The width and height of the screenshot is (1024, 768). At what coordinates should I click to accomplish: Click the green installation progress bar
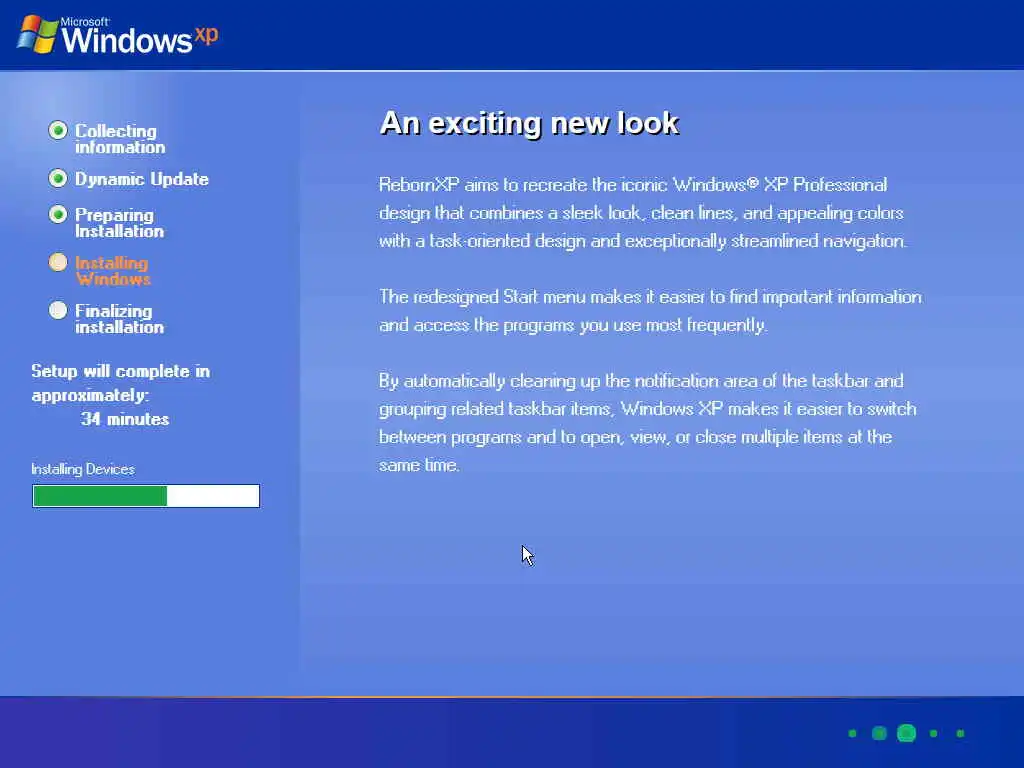point(146,496)
